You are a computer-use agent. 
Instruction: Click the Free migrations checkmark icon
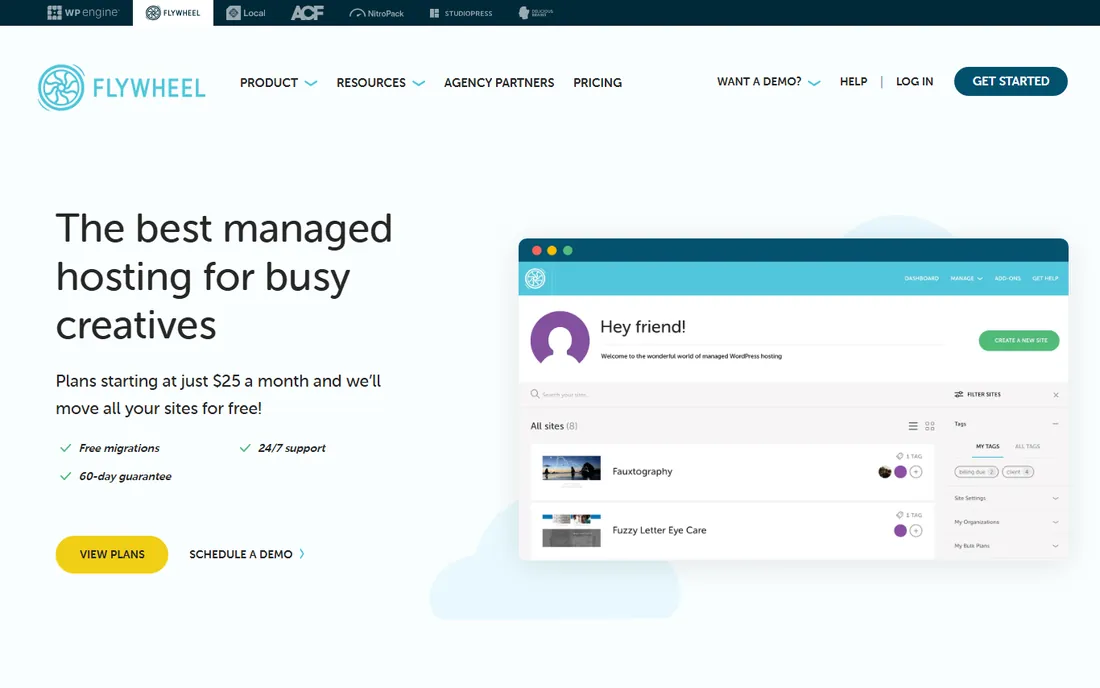click(x=65, y=448)
